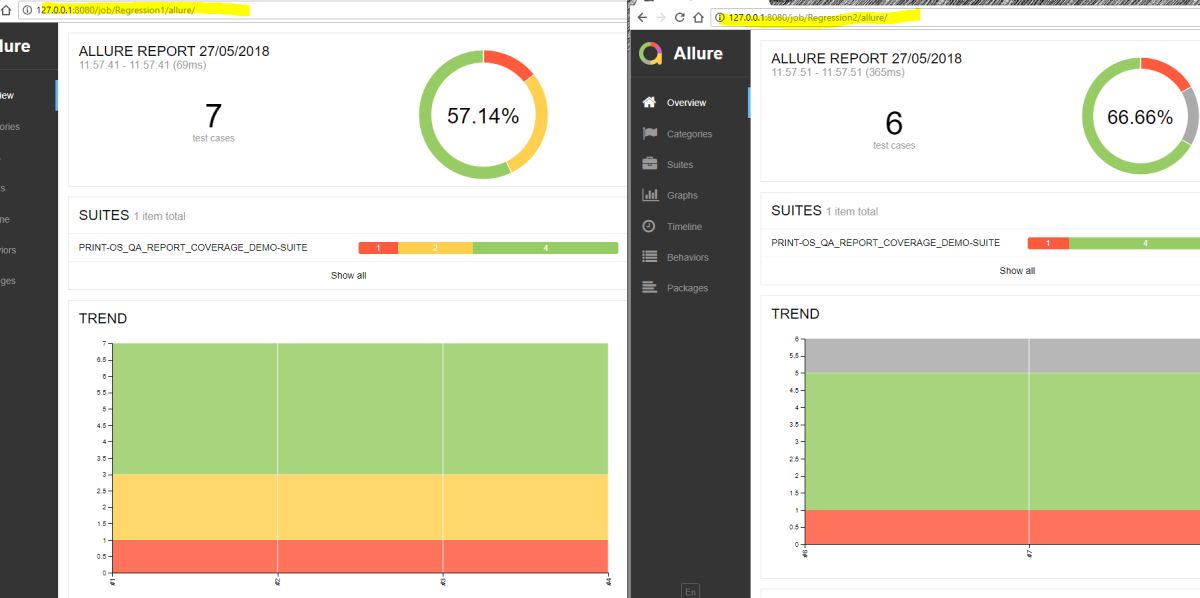
Task: Open Categories via the flag icon
Action: coord(649,133)
